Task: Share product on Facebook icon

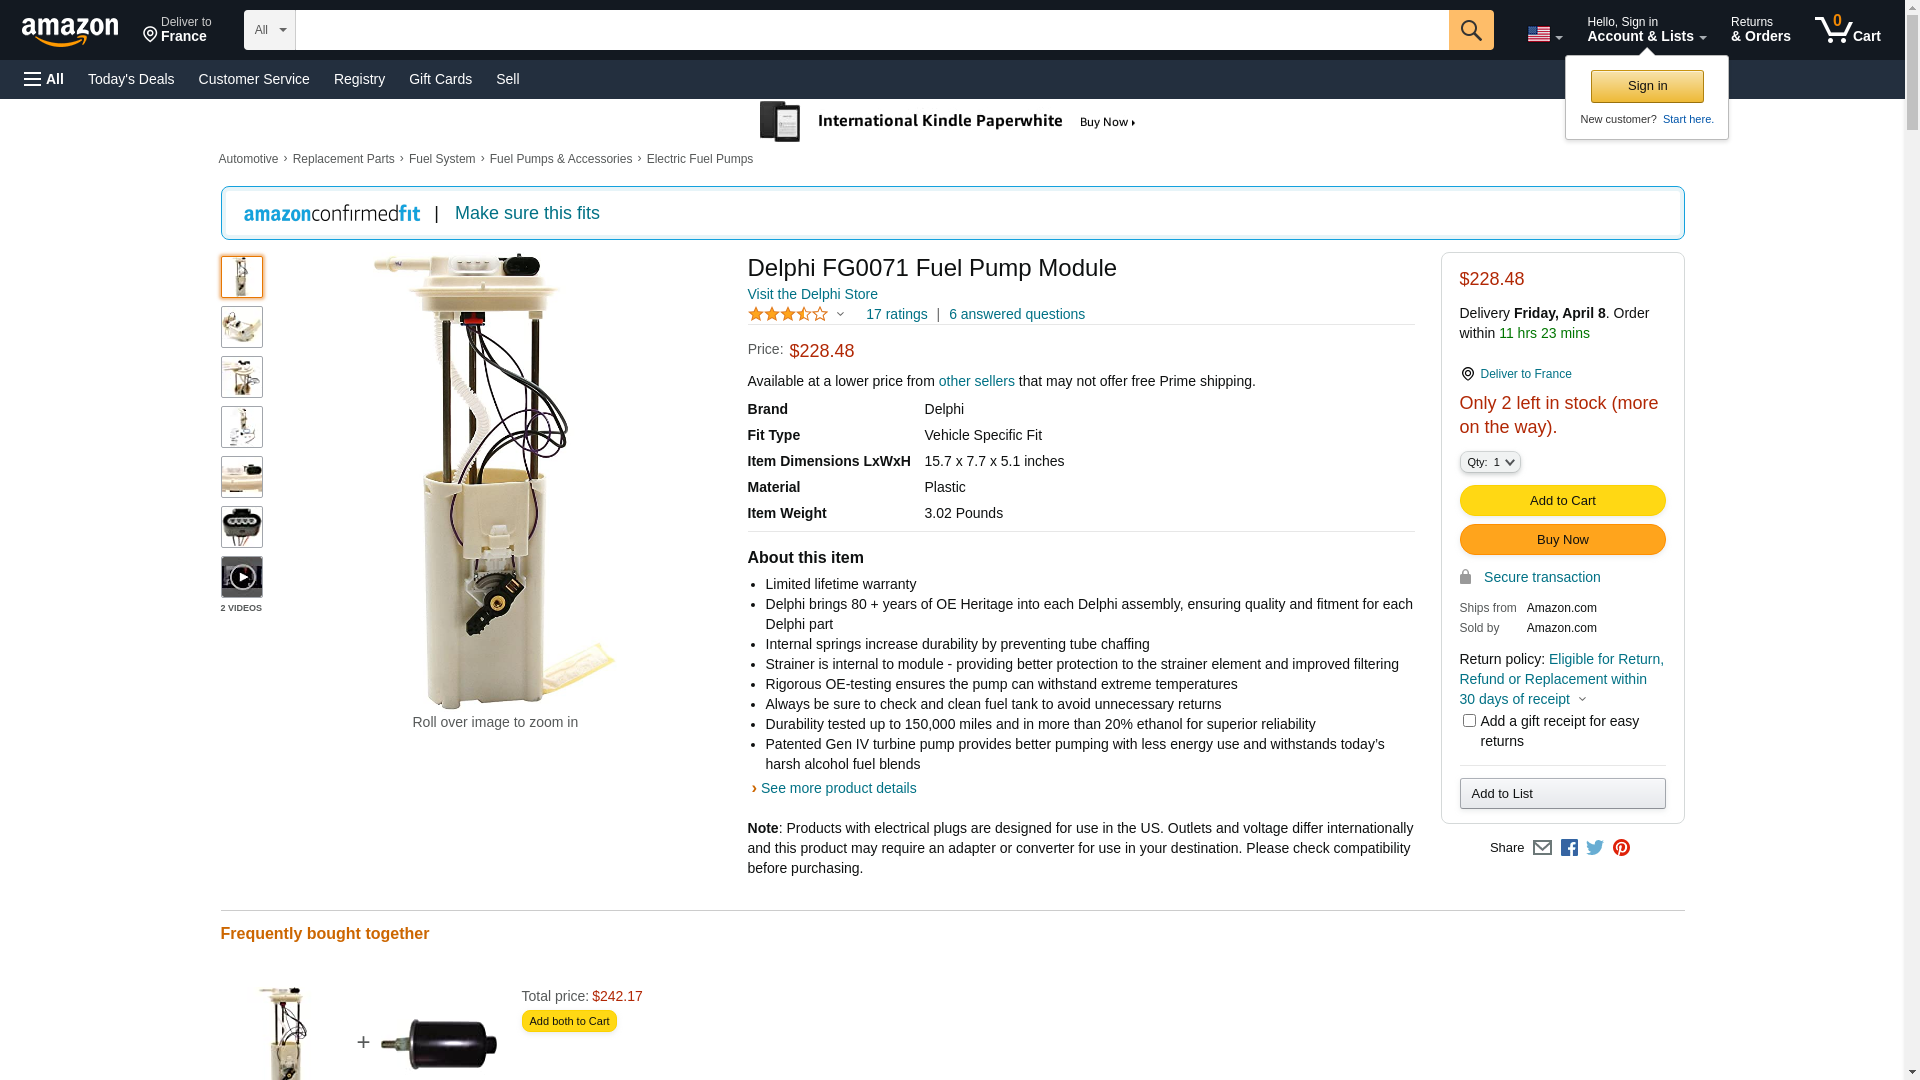Action: 1569,848
